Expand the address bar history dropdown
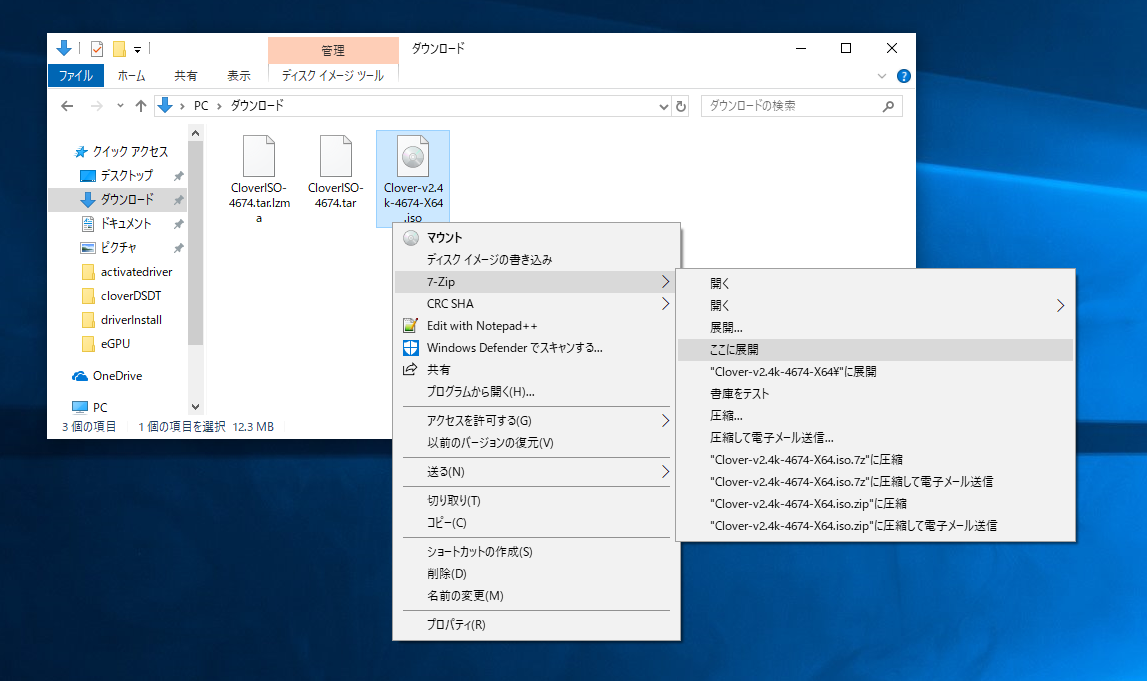Screen dimensions: 1147x681 [663, 106]
